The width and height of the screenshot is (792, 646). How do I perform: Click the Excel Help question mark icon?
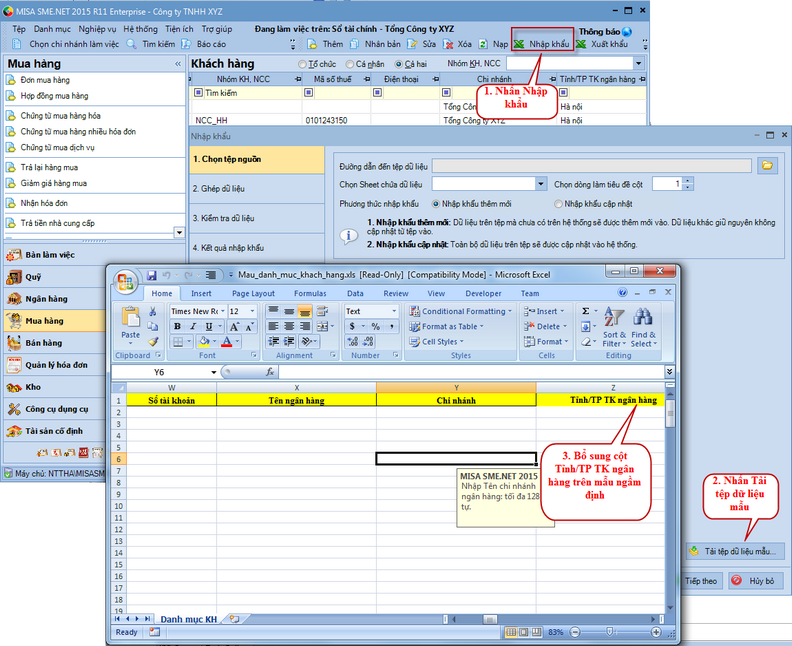click(x=623, y=292)
